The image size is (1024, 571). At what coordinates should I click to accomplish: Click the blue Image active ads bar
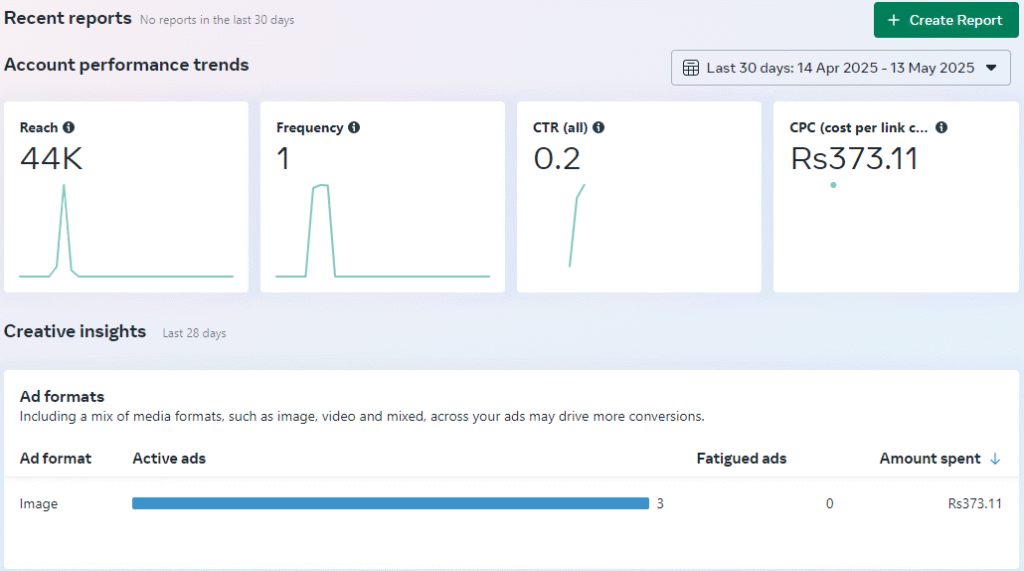click(x=391, y=503)
